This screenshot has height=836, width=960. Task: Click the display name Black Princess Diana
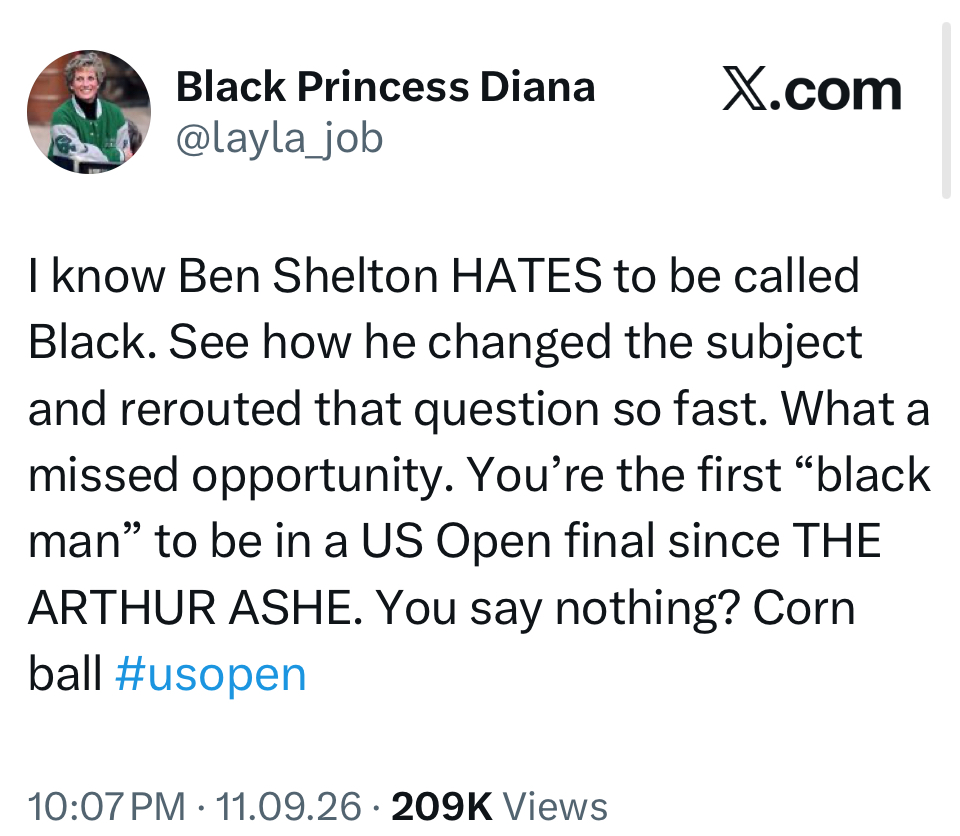tap(385, 86)
